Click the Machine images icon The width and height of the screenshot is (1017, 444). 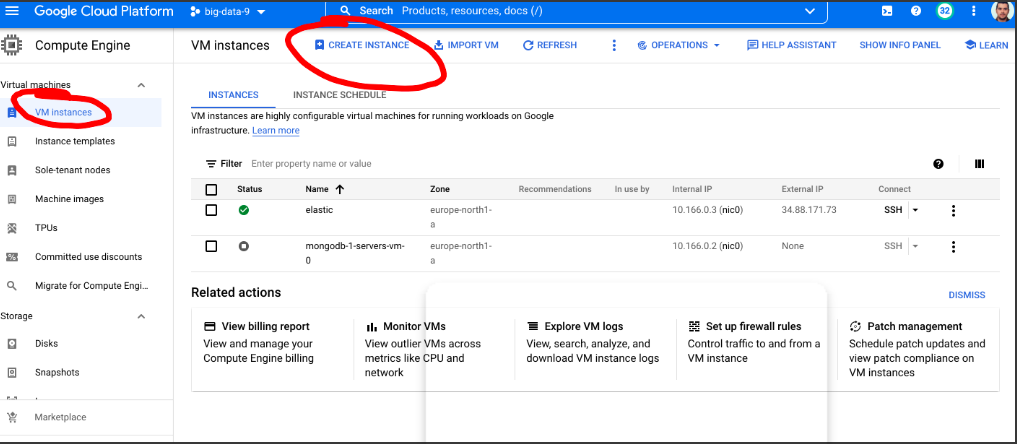(12, 199)
